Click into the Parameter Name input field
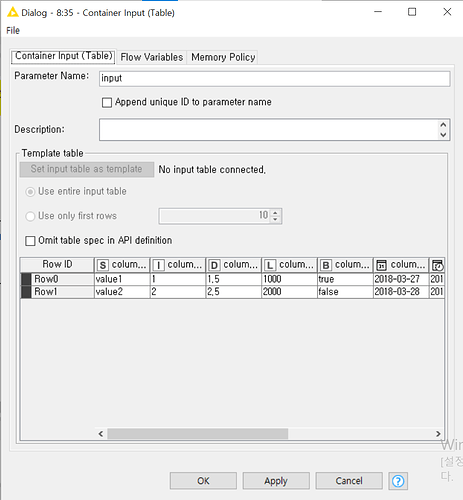 click(275, 79)
